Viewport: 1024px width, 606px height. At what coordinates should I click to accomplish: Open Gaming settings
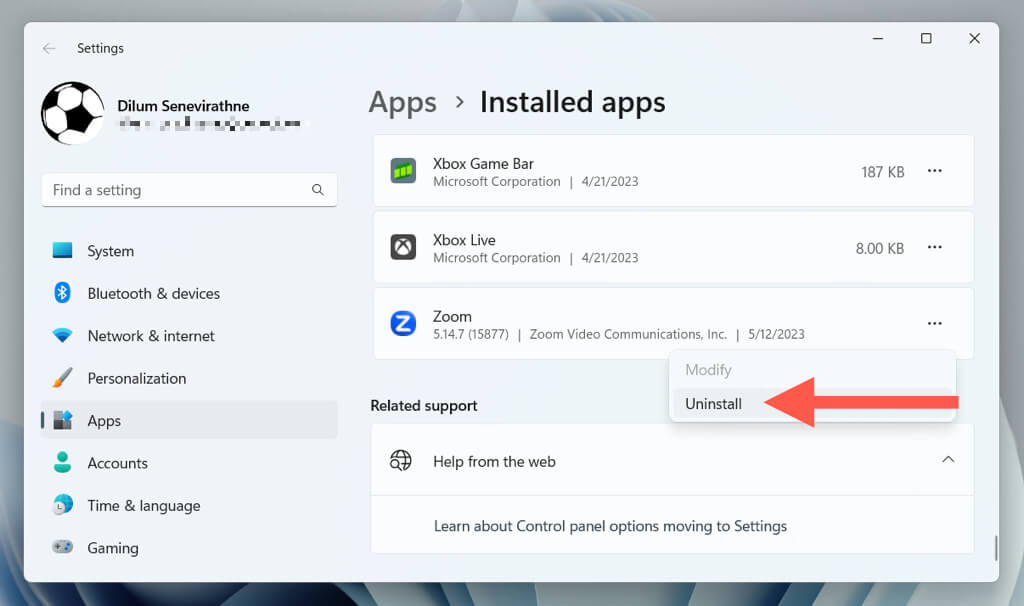[189, 548]
